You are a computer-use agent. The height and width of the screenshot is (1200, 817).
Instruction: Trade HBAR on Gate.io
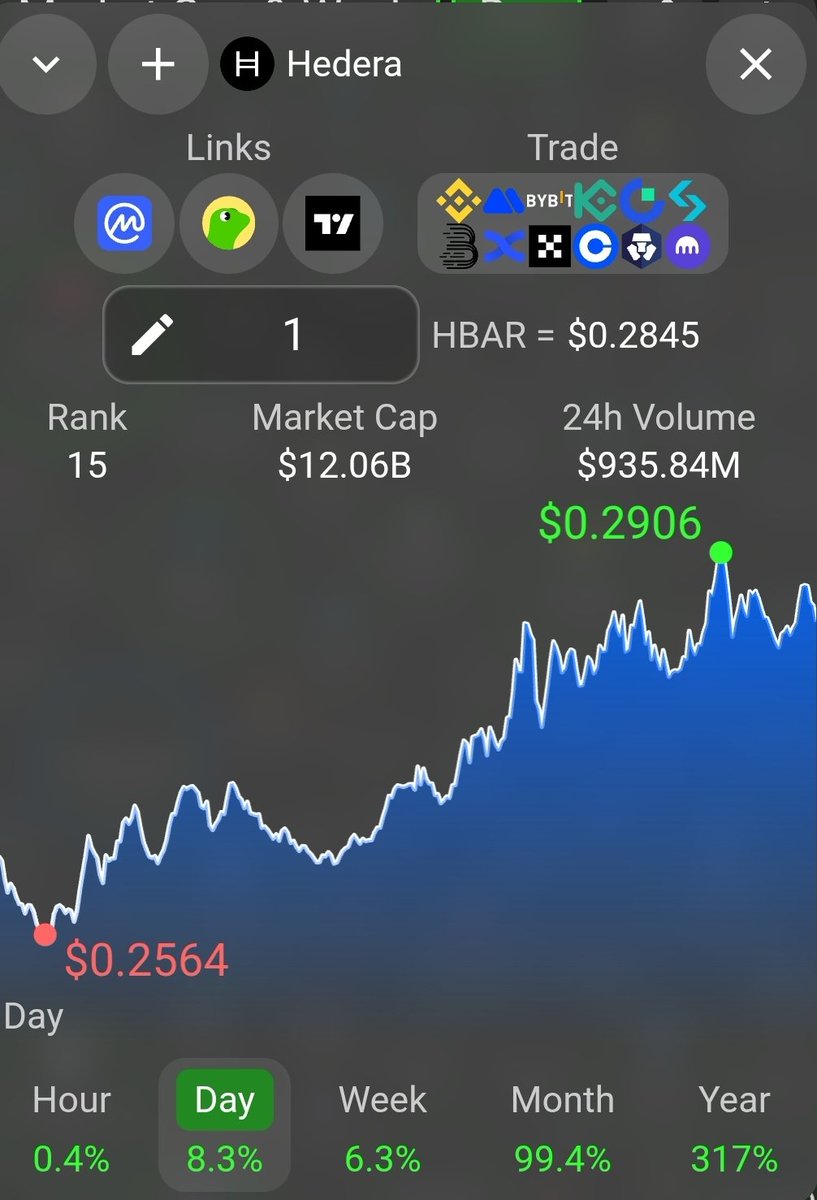coord(641,201)
